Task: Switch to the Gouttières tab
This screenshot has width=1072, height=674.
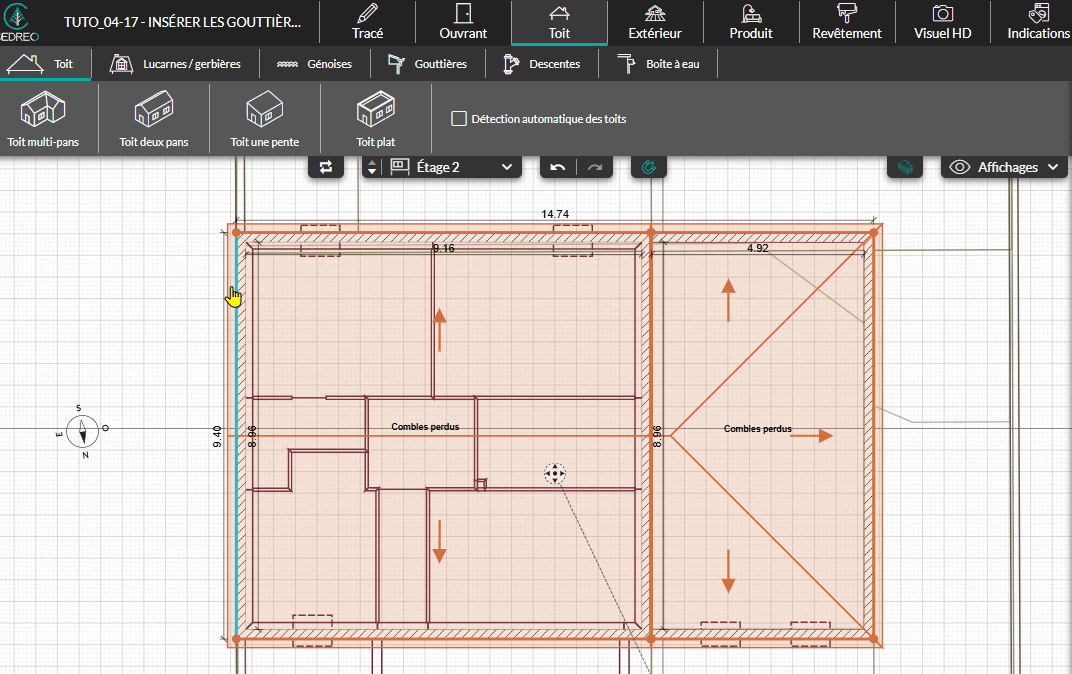Action: 427,64
